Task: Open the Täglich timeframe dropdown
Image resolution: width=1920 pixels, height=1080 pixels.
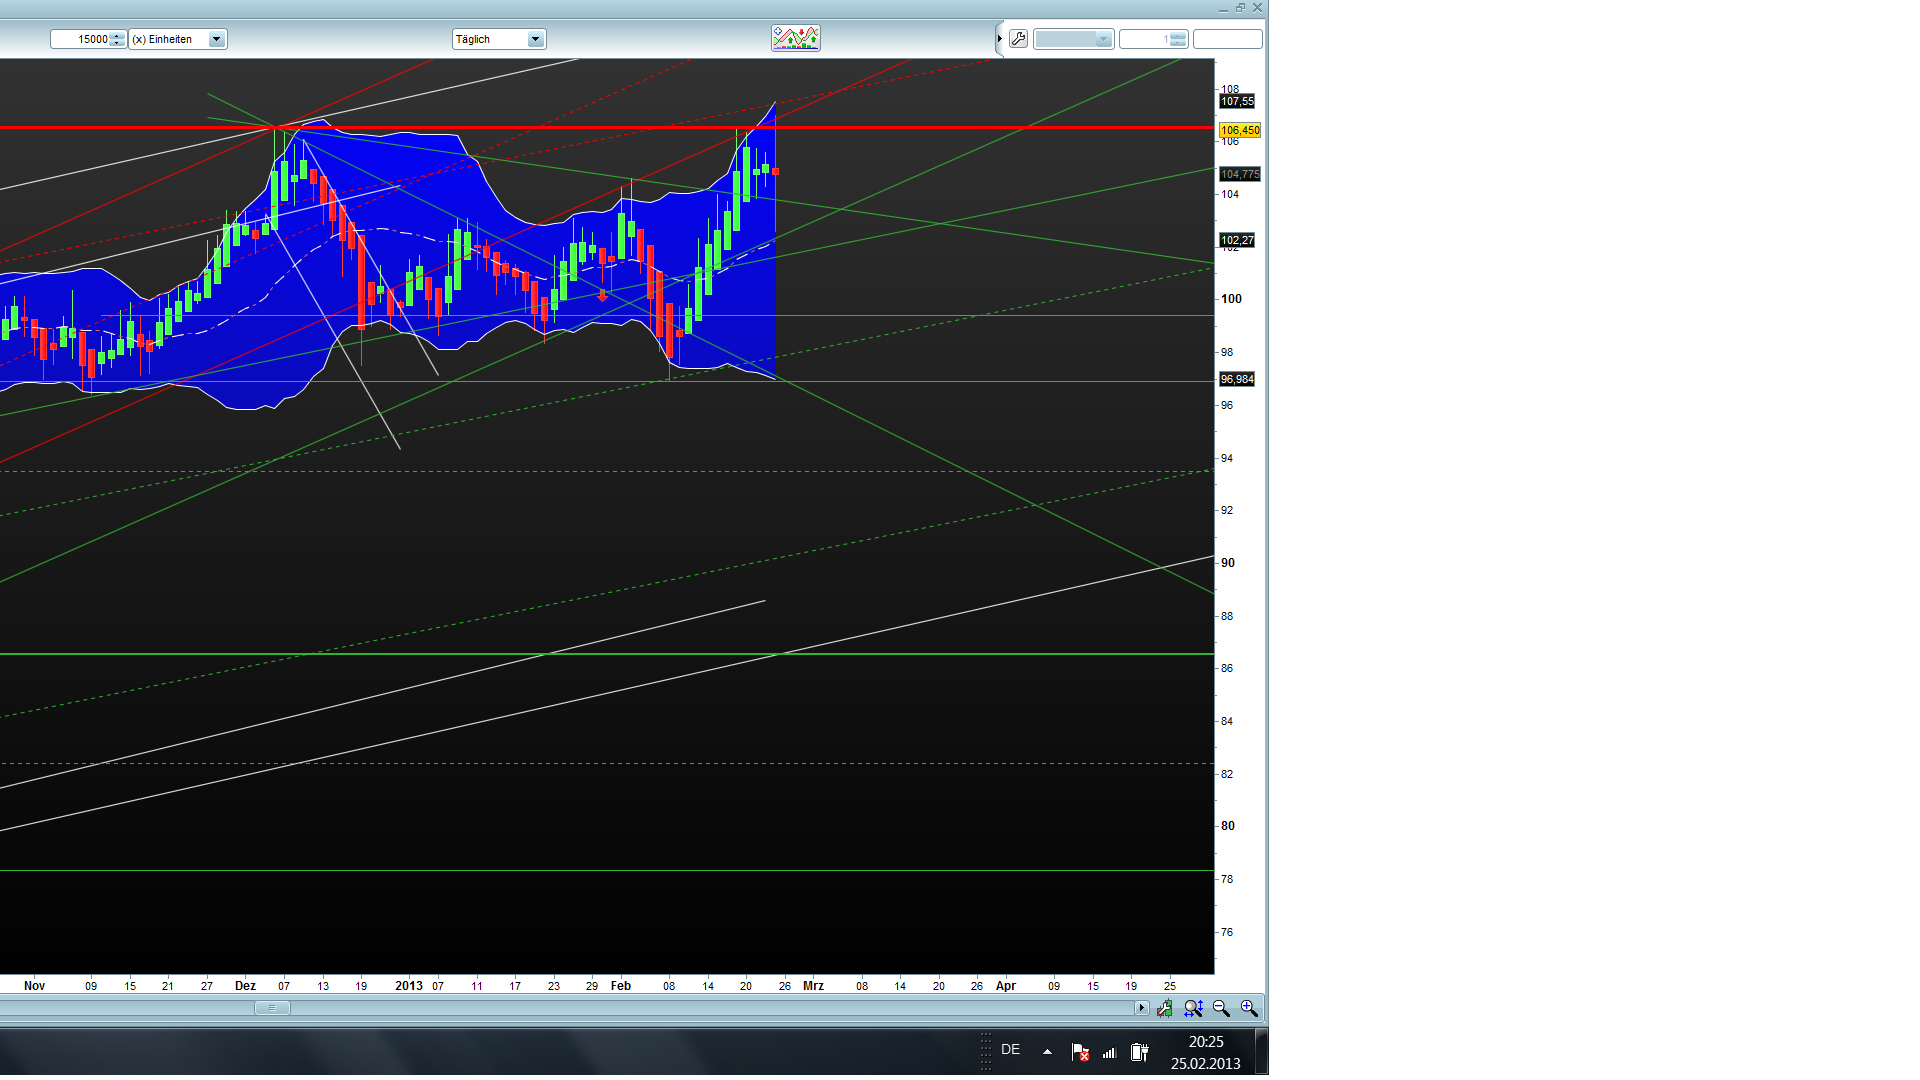Action: (x=535, y=39)
